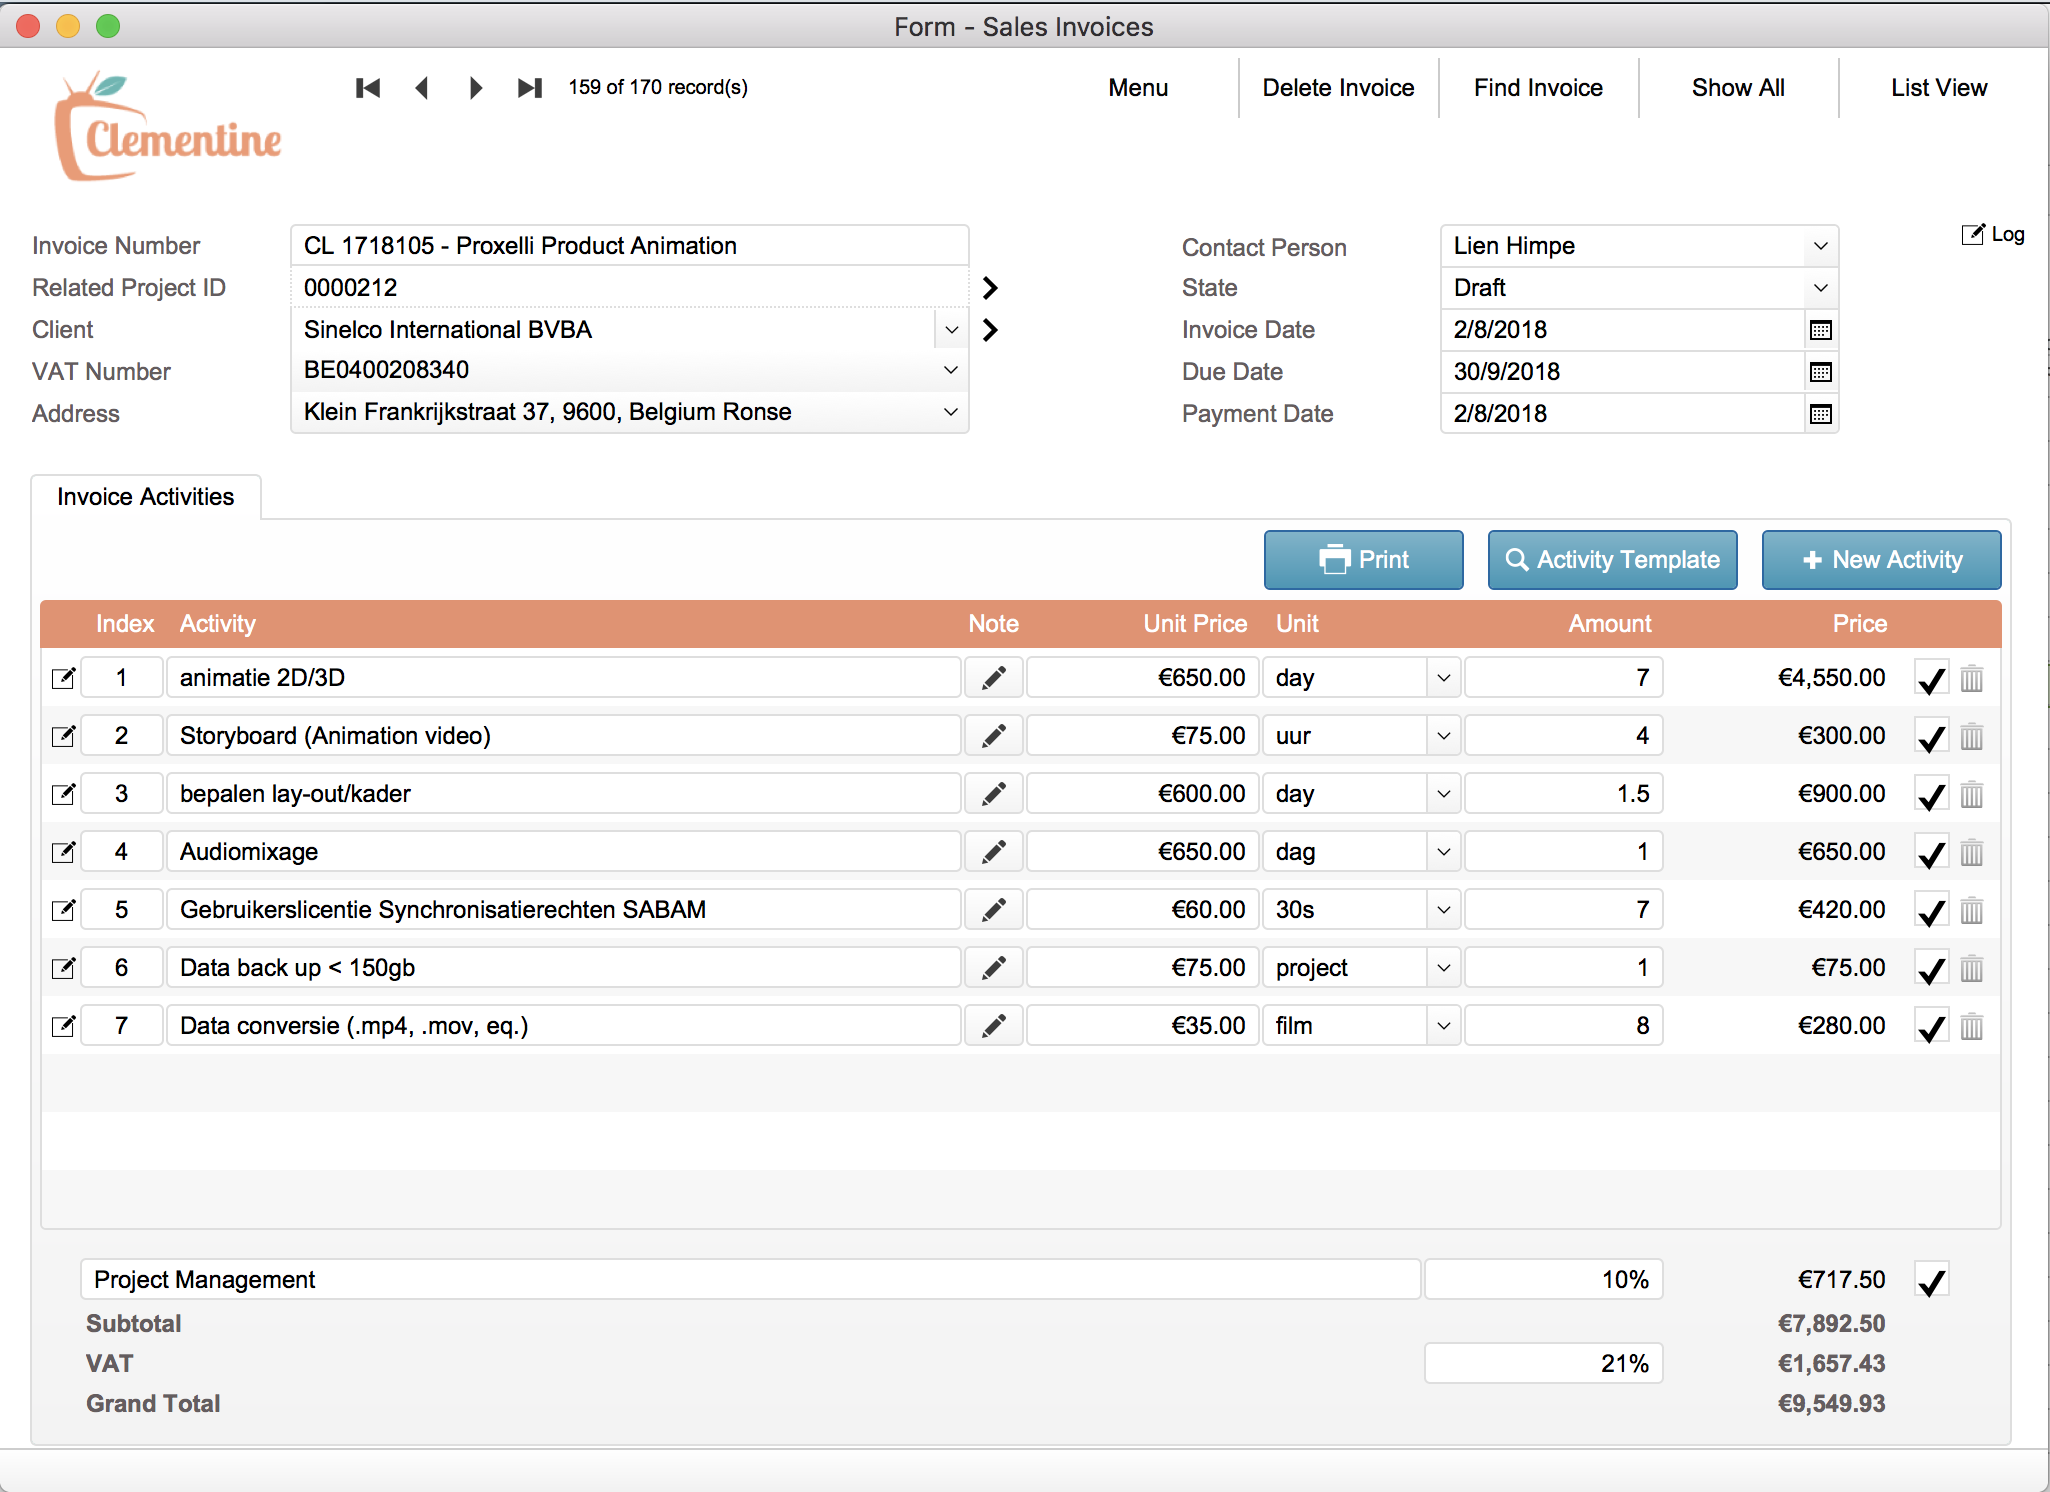The width and height of the screenshot is (2050, 1492).
Task: Edit note for Gebruikerslicentie SABAM row
Action: pyautogui.click(x=994, y=910)
